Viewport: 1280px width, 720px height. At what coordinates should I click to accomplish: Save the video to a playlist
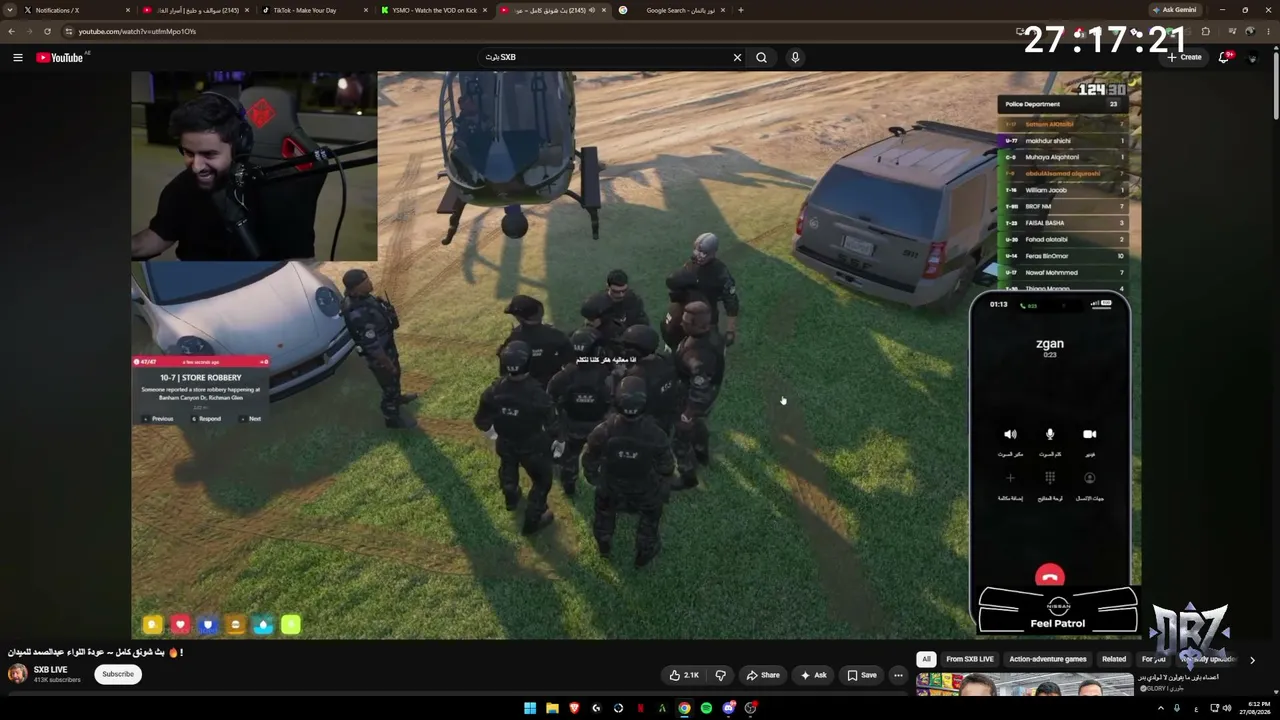click(862, 675)
